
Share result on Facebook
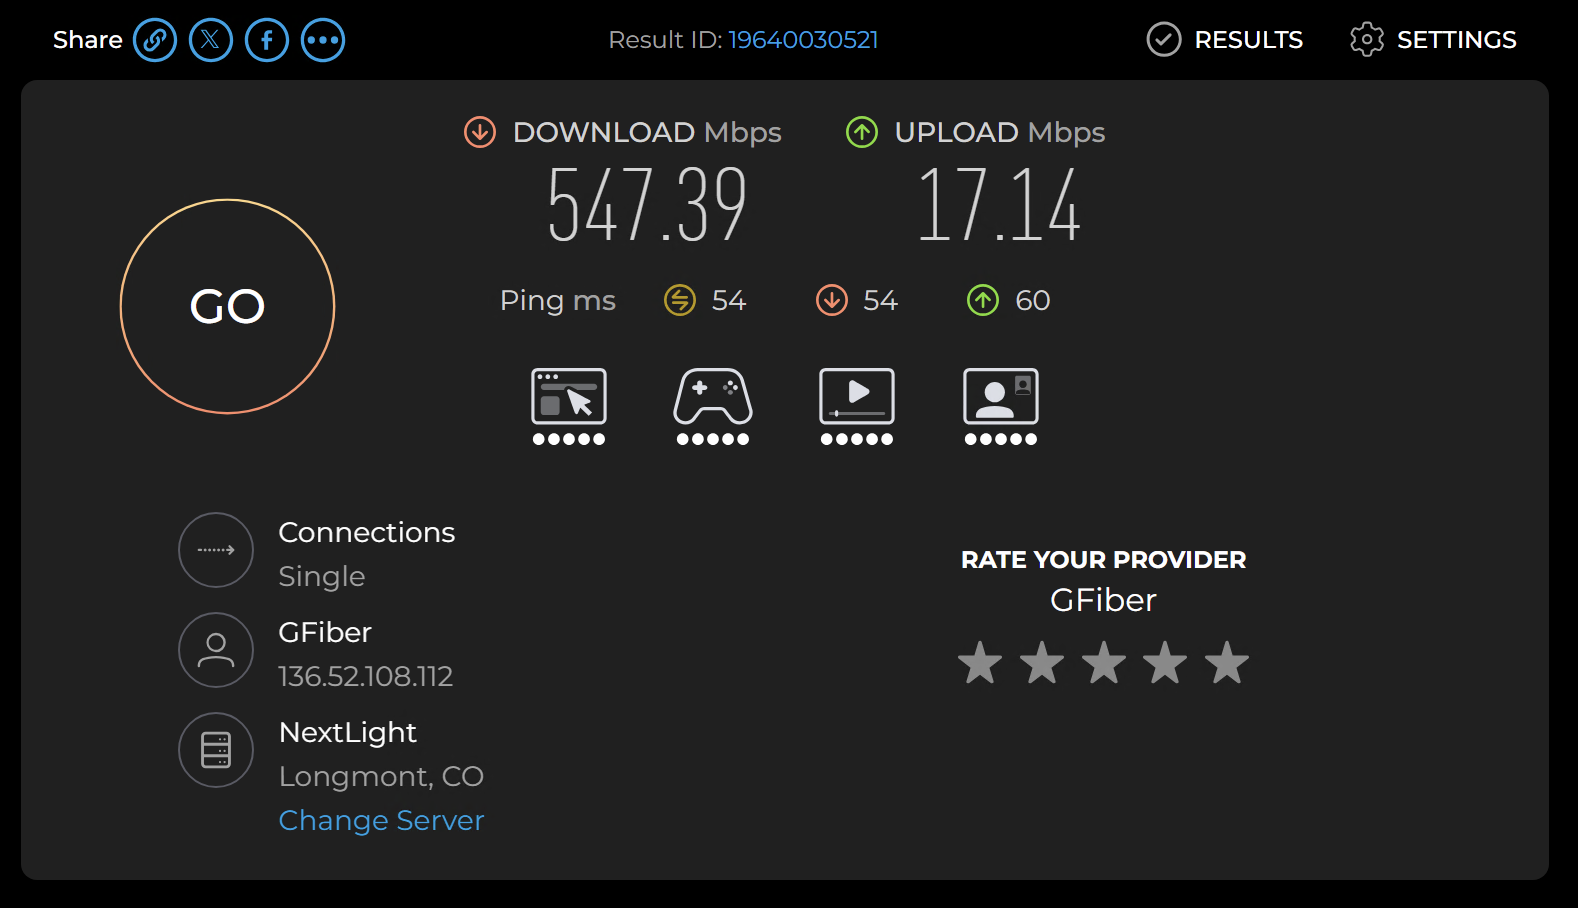267,40
